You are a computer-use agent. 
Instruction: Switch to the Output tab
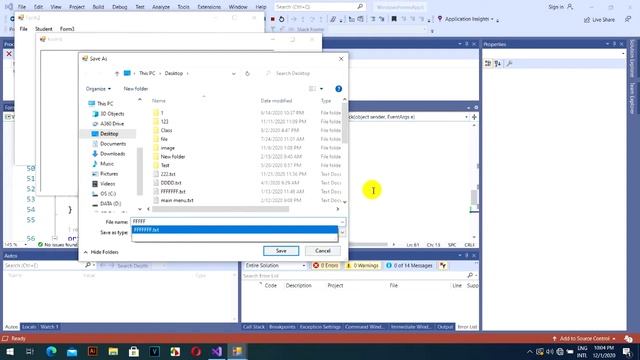pos(445,327)
